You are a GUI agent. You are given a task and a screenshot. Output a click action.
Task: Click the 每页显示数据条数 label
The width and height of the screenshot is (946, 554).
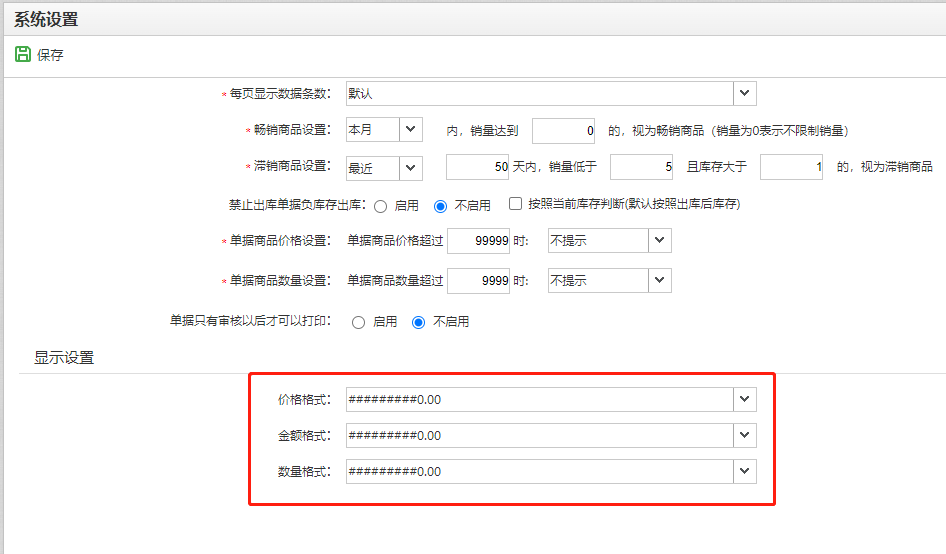[280, 94]
